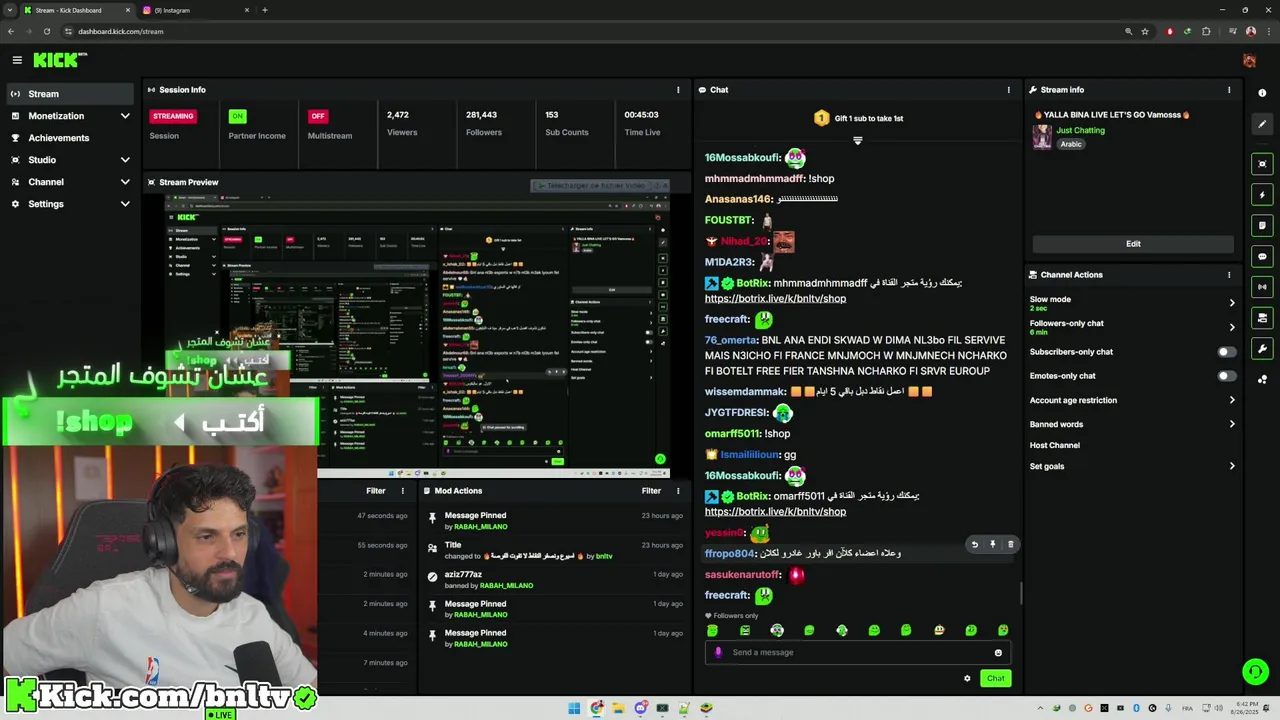Open Set goals chevron

click(x=1231, y=466)
